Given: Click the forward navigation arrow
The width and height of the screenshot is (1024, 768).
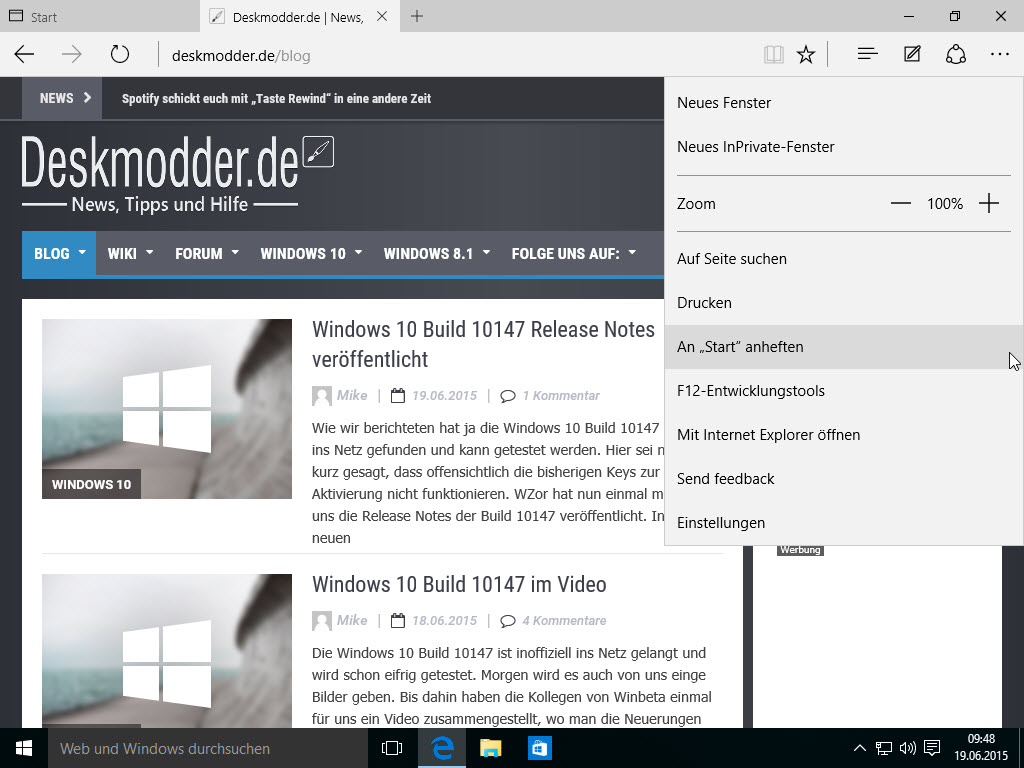Looking at the screenshot, I should [72, 54].
